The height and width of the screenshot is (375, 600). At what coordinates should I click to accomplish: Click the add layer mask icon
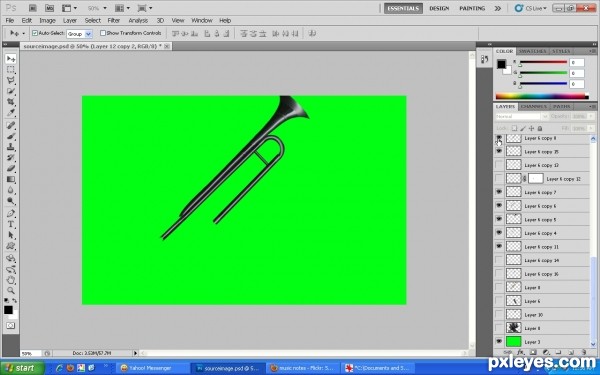click(533, 352)
